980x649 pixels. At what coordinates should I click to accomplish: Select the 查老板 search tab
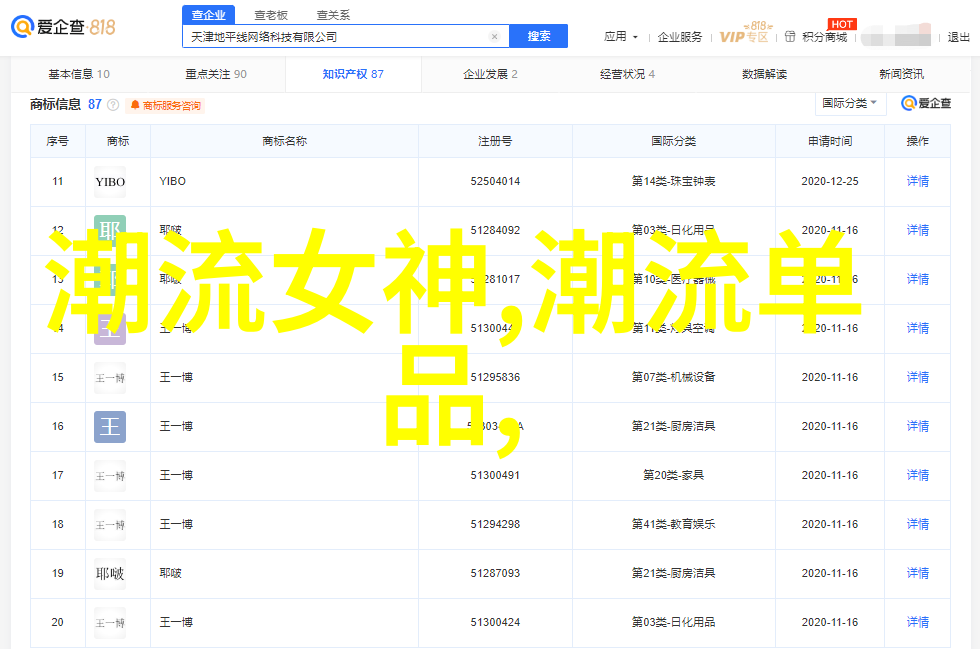tap(271, 15)
